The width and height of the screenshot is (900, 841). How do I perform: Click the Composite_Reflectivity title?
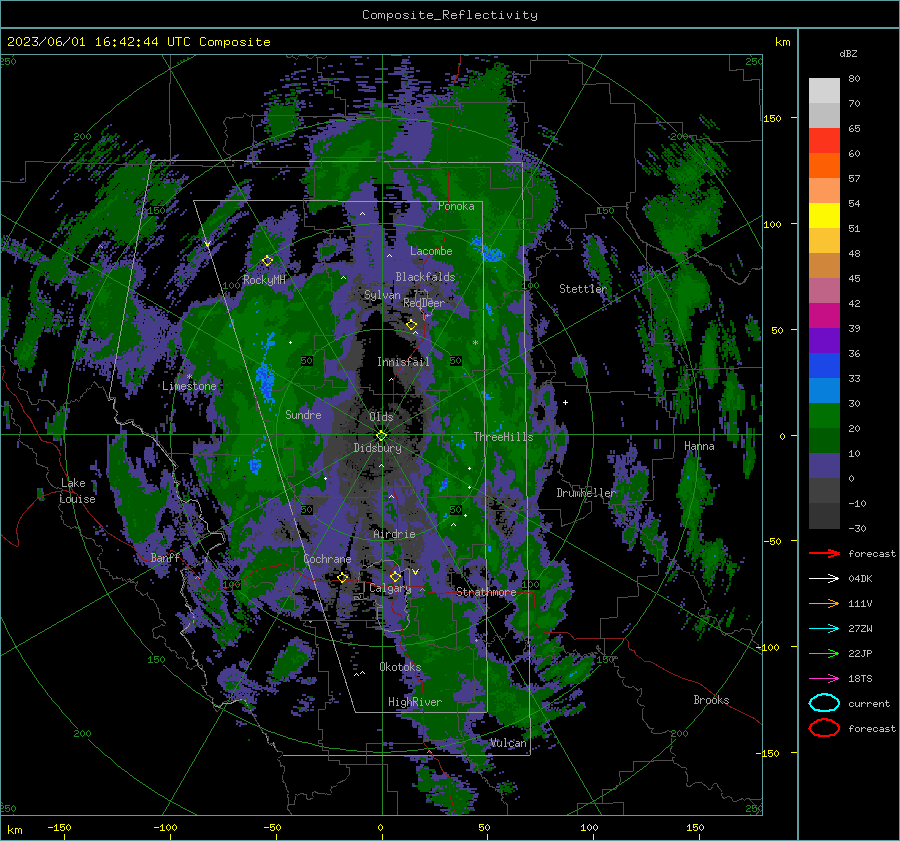pos(450,15)
